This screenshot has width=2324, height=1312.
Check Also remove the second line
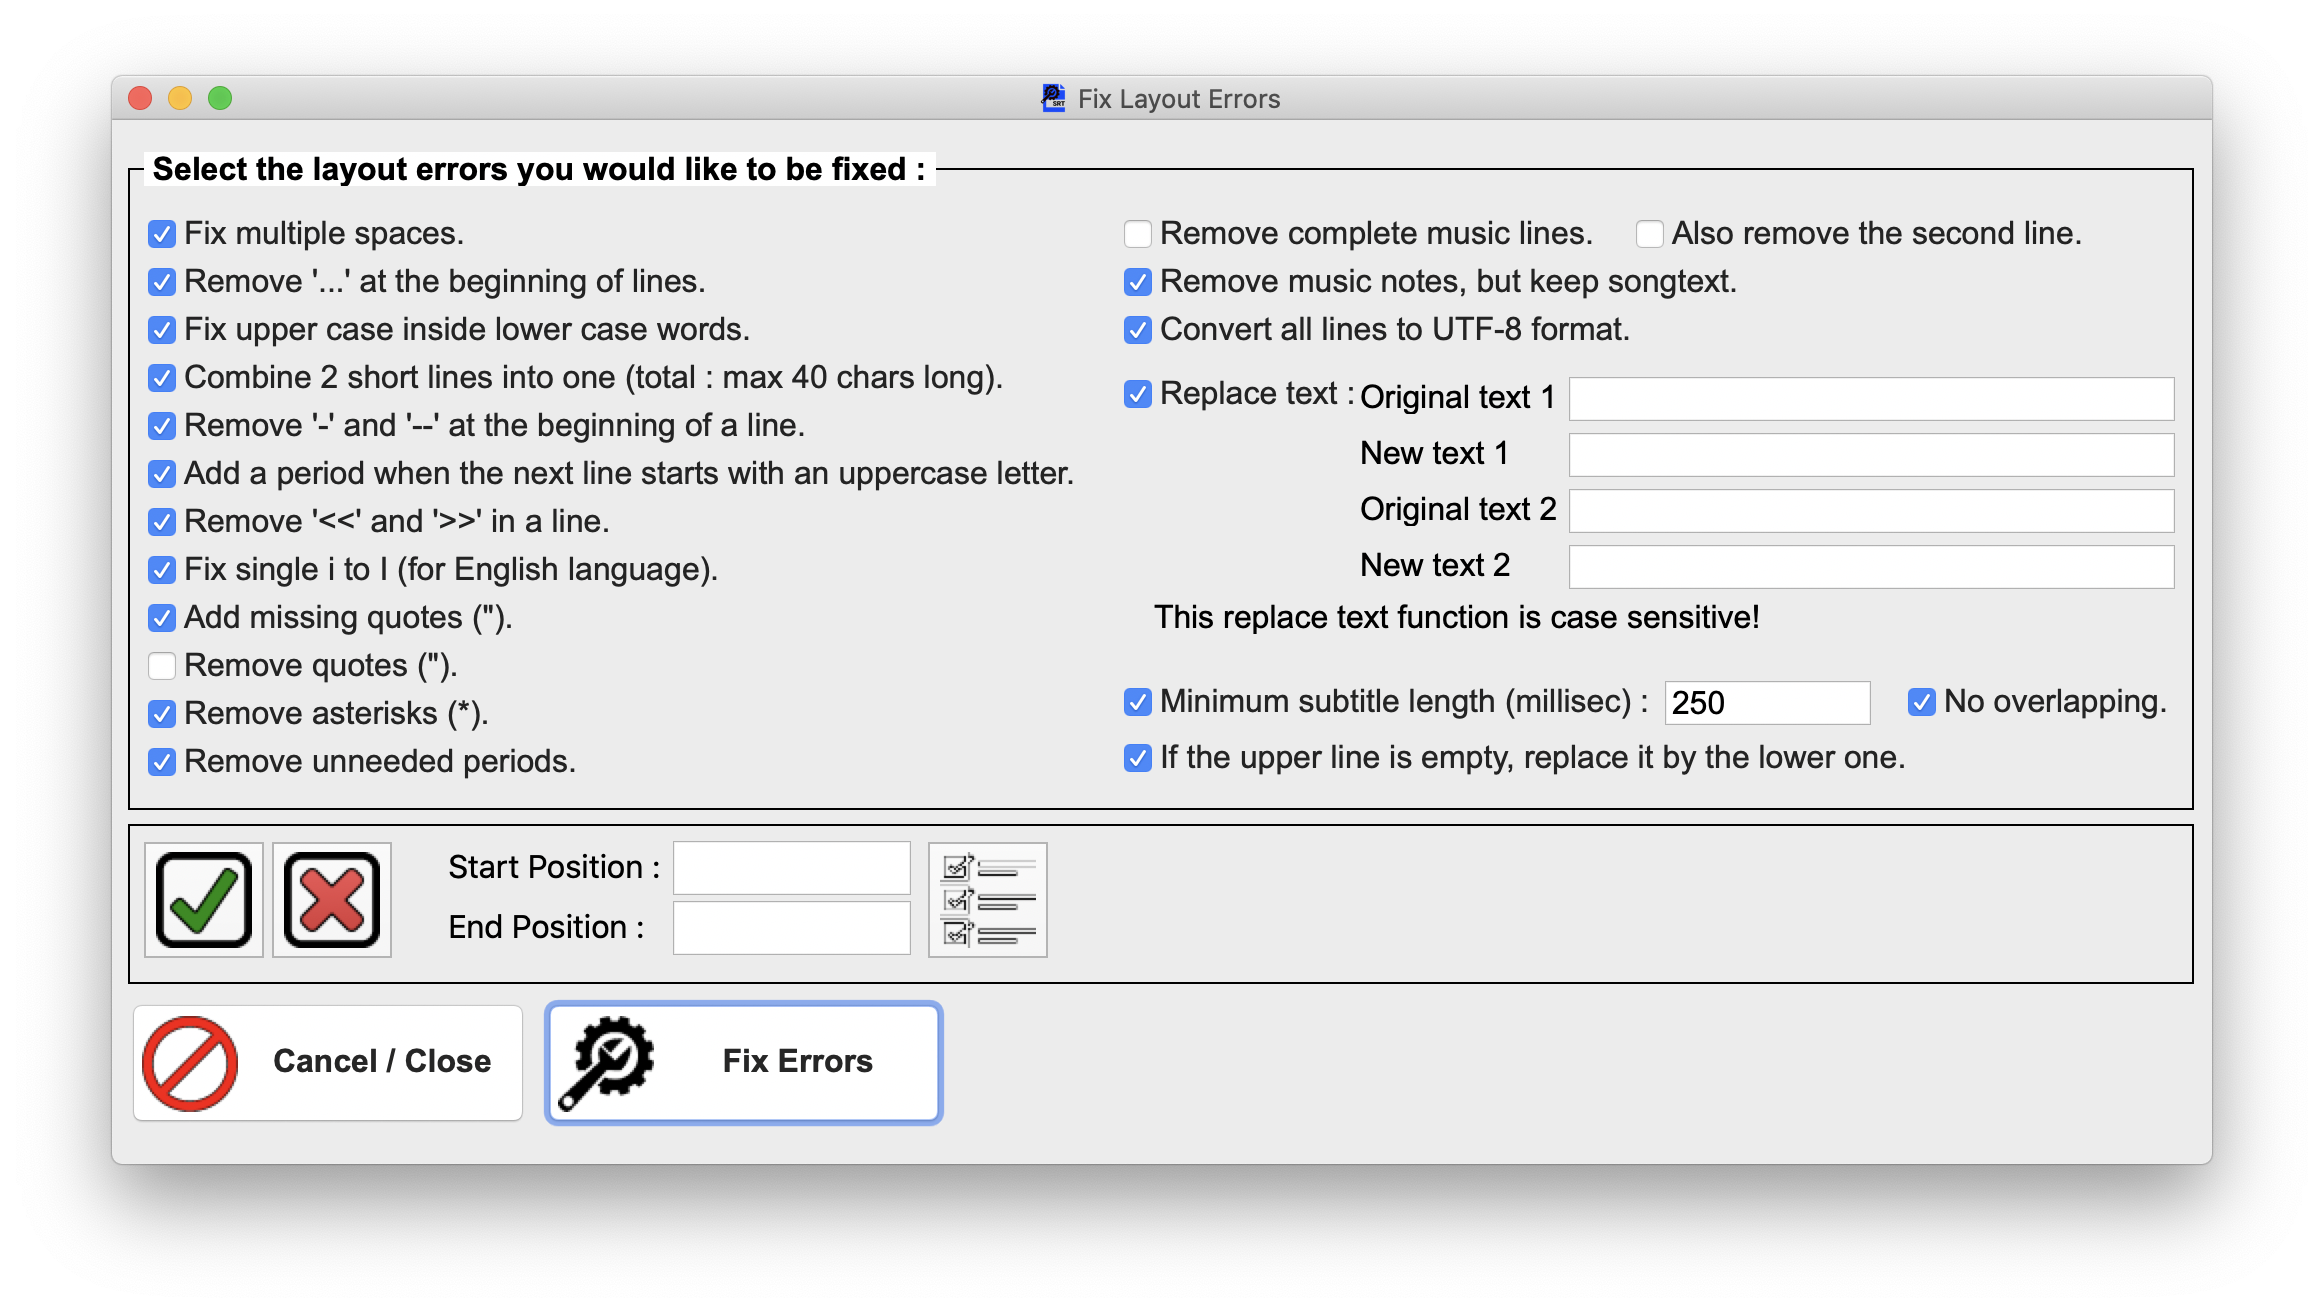(x=1650, y=234)
